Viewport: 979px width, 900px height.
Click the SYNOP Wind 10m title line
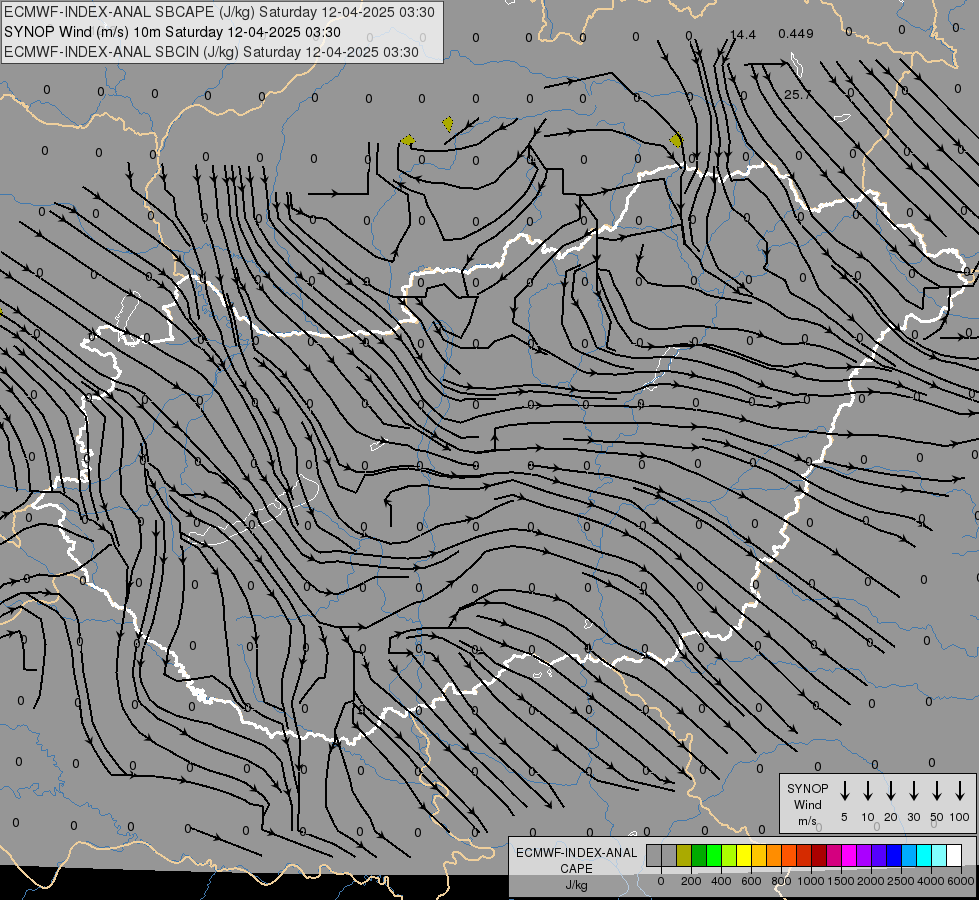(x=172, y=32)
